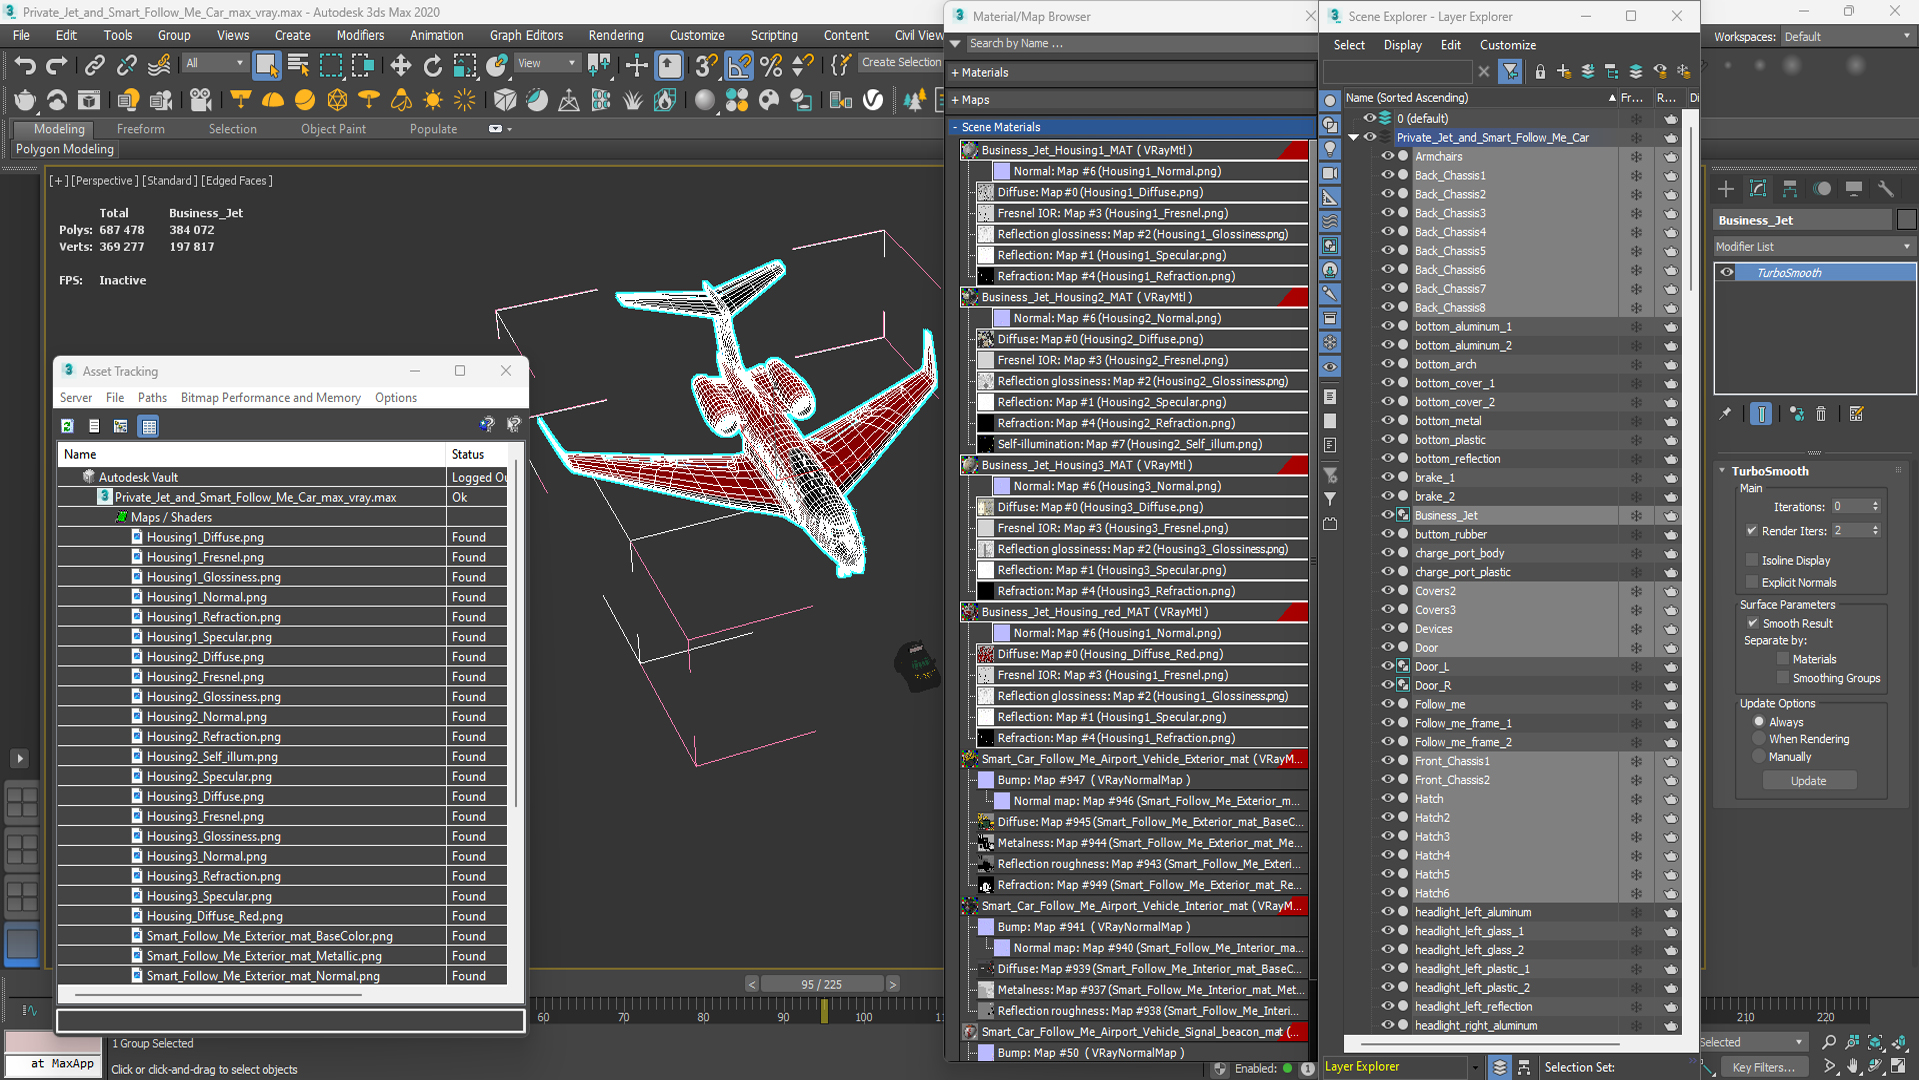
Task: Click the Polygon Modeling button
Action: coord(65,149)
